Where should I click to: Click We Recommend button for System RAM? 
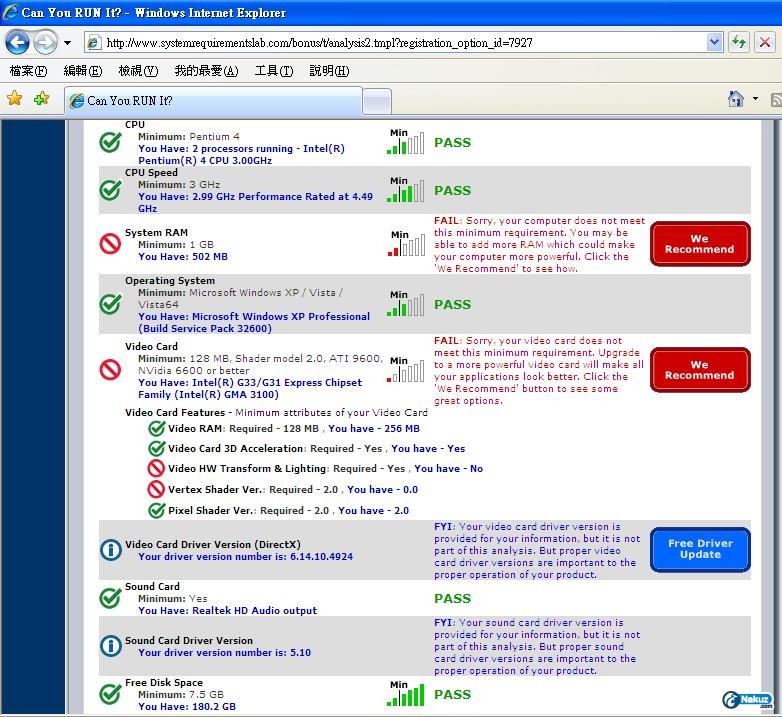(x=699, y=244)
